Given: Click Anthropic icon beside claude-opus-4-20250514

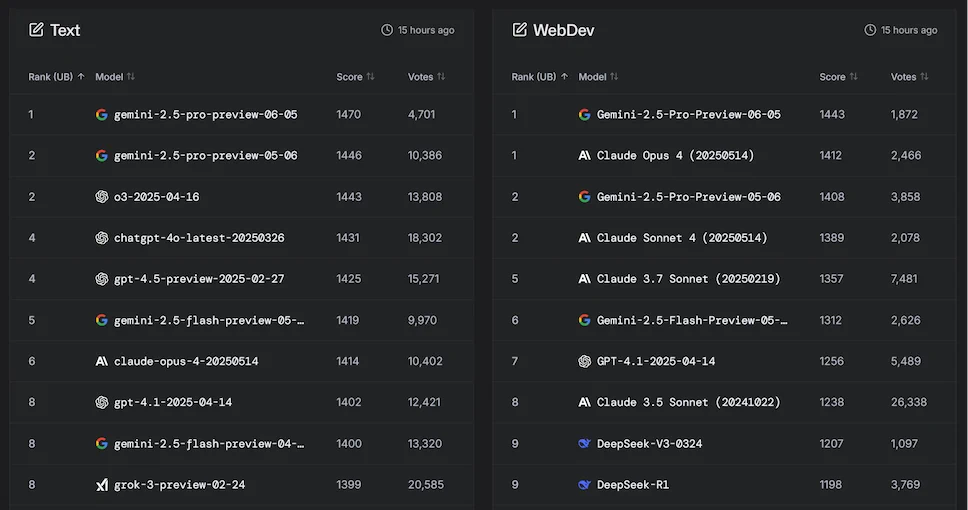Looking at the screenshot, I should (x=102, y=361).
